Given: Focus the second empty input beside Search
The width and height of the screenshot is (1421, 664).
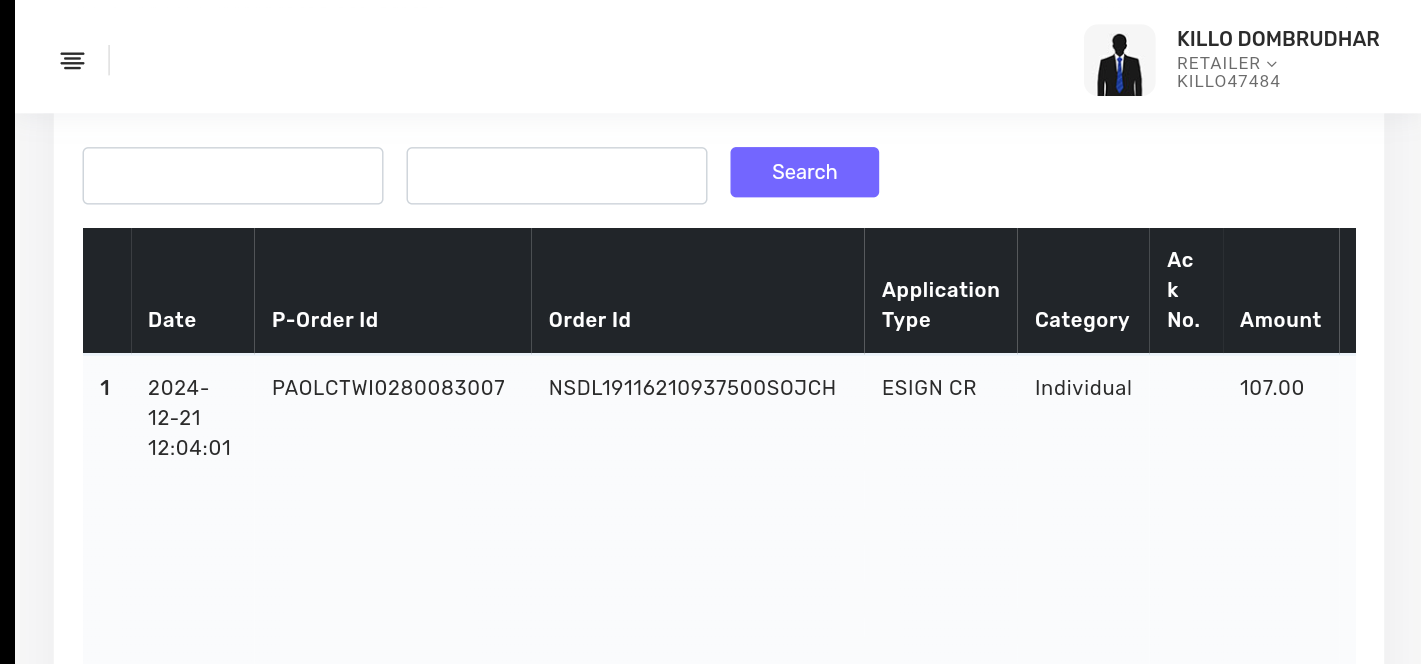Looking at the screenshot, I should [556, 176].
